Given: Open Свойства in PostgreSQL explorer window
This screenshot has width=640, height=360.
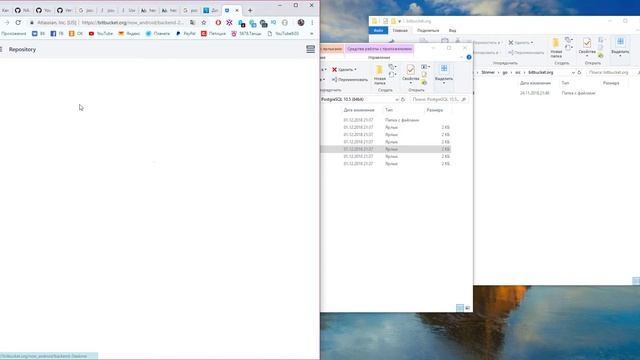Looking at the screenshot, I should (x=411, y=75).
